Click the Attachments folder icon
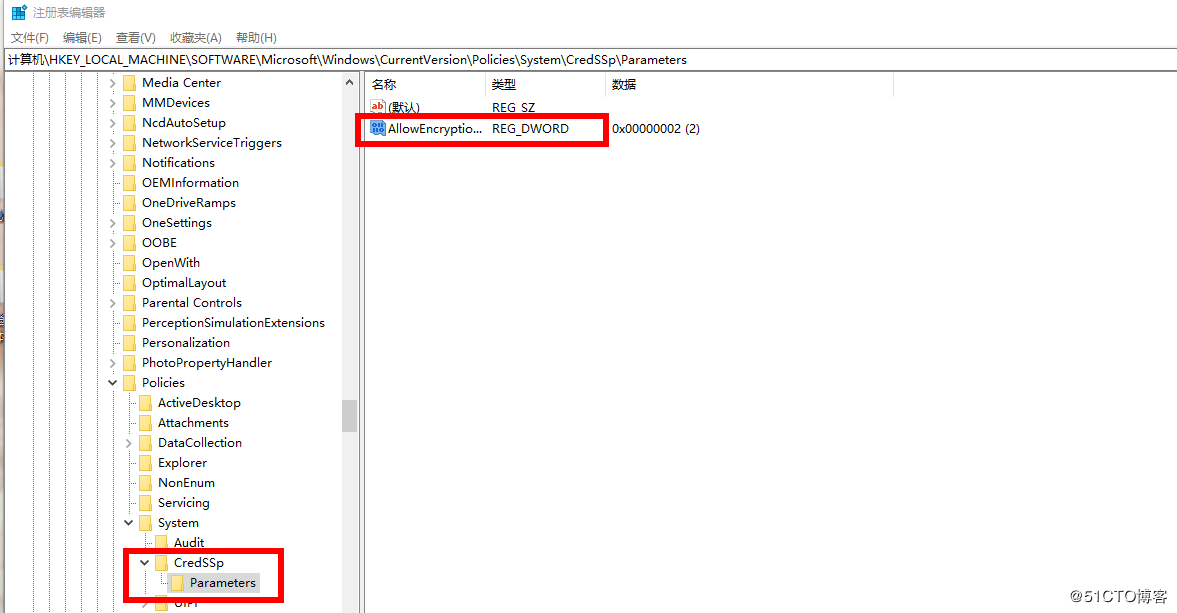Image resolution: width=1177 pixels, height=613 pixels. point(145,423)
